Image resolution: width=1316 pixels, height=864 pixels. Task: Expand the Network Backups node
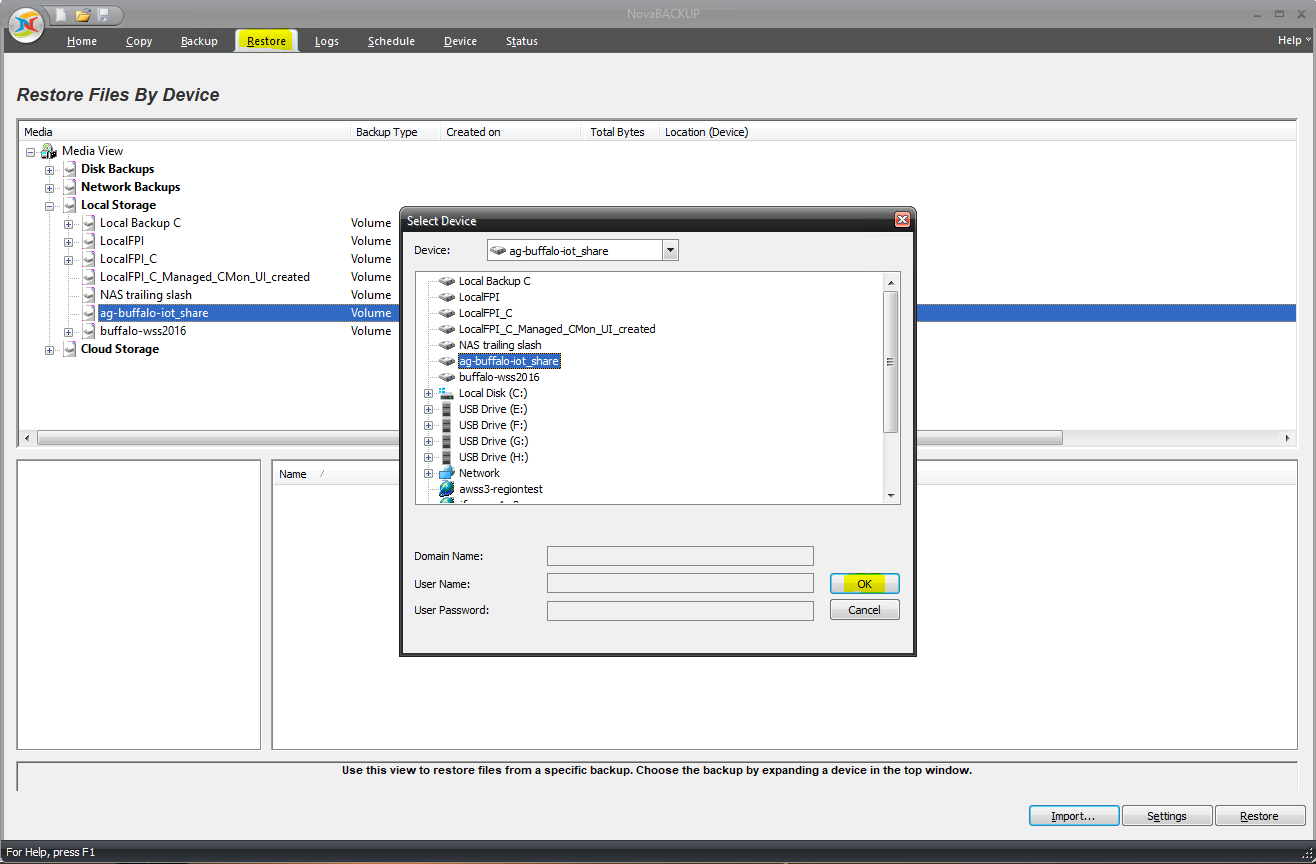coord(50,188)
